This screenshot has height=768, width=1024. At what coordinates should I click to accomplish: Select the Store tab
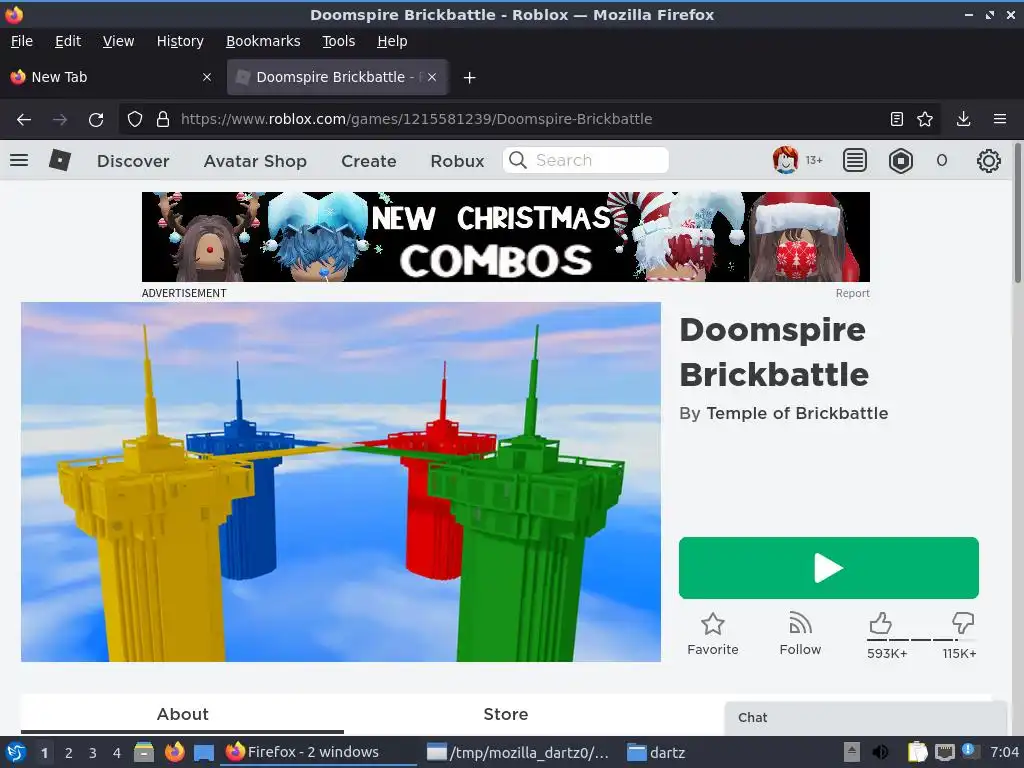click(x=505, y=714)
